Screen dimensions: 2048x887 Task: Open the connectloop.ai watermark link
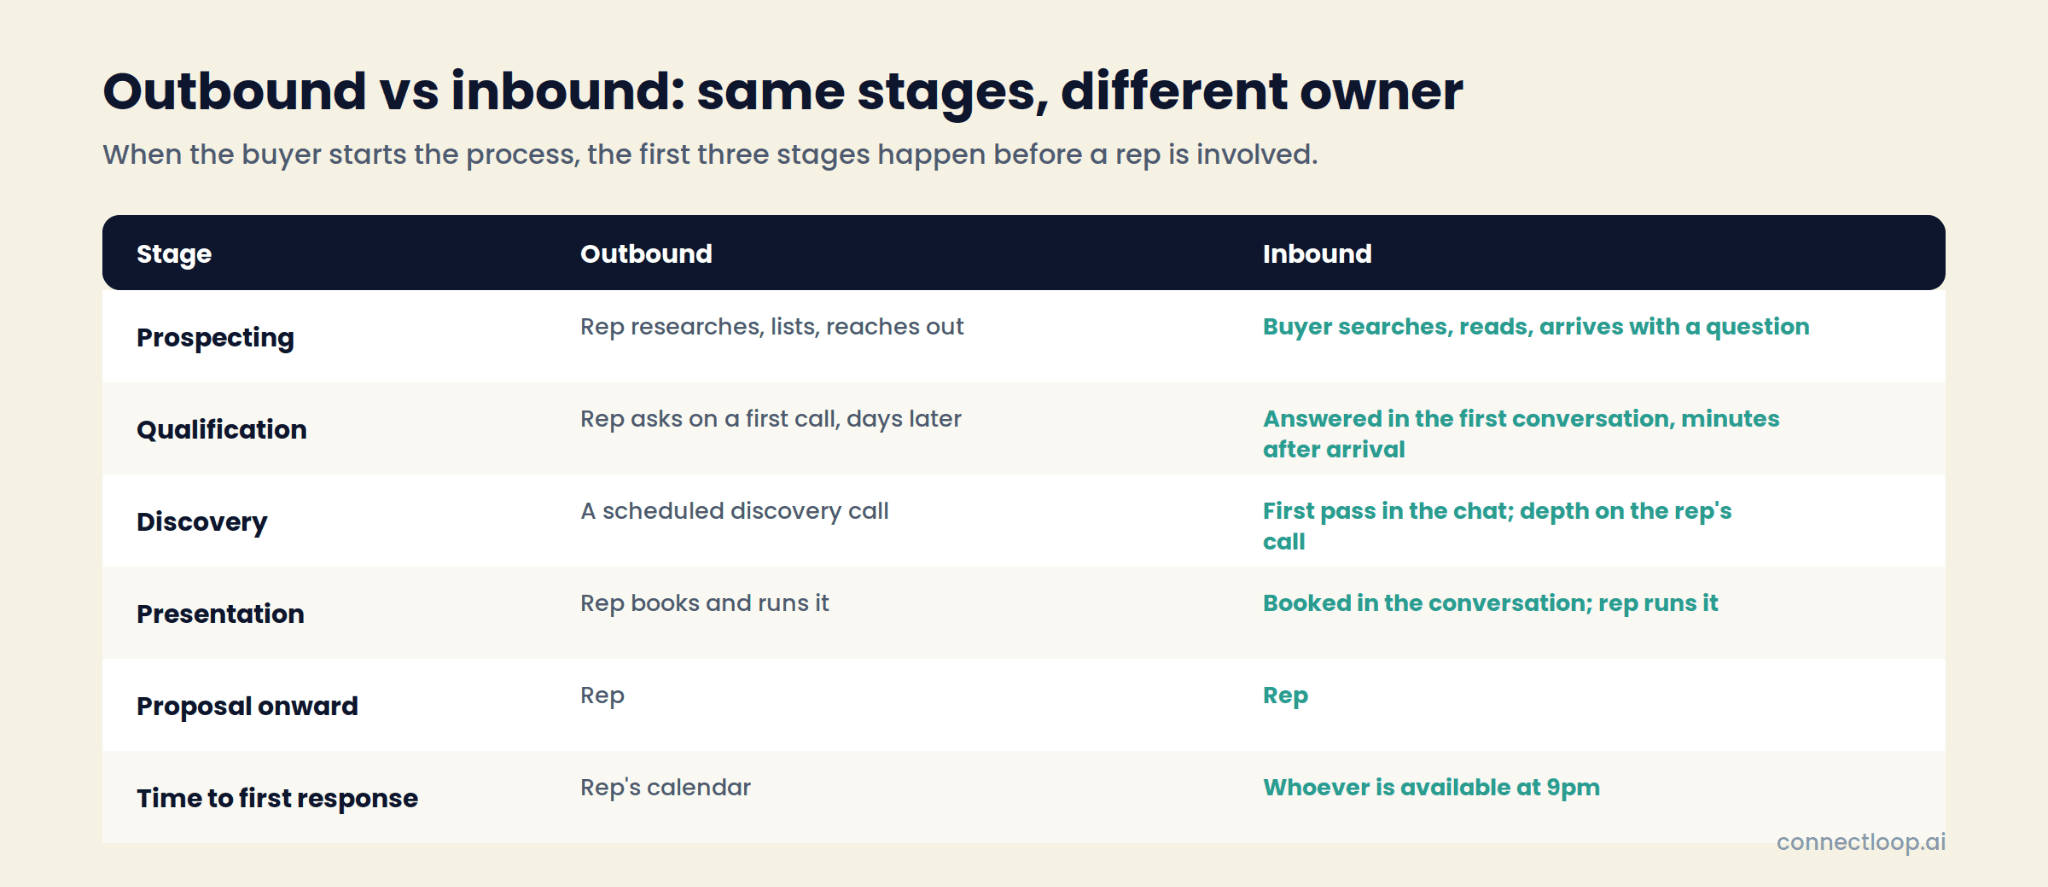(x=1861, y=842)
